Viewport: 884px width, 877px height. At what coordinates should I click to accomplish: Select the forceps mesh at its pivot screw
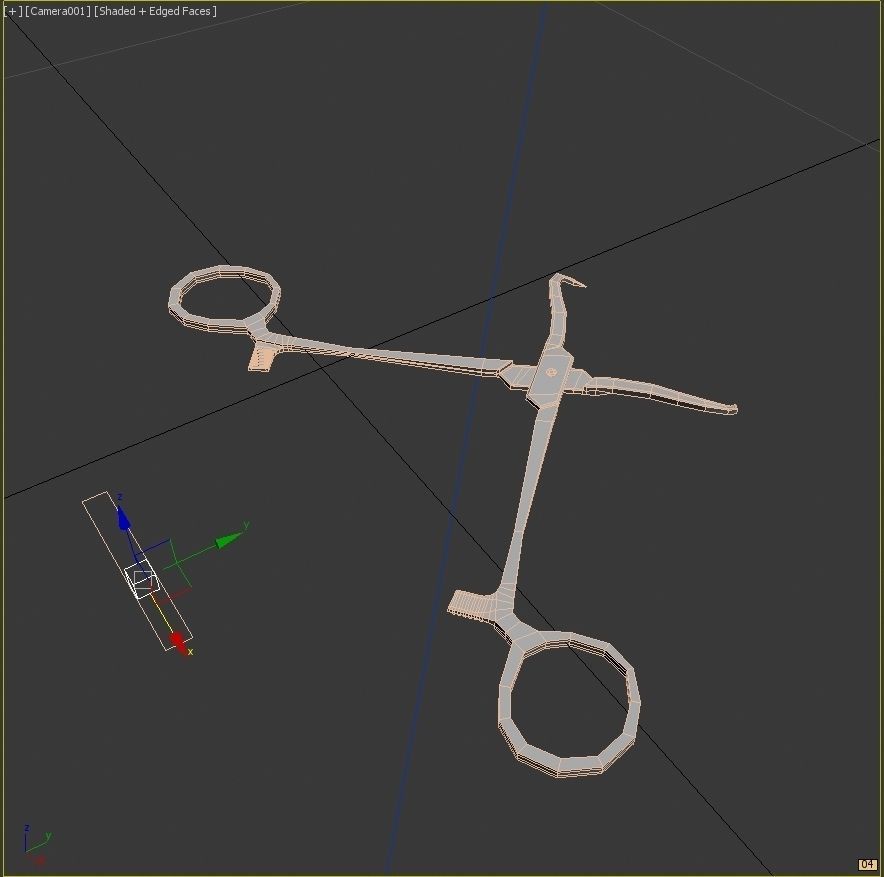pyautogui.click(x=551, y=372)
